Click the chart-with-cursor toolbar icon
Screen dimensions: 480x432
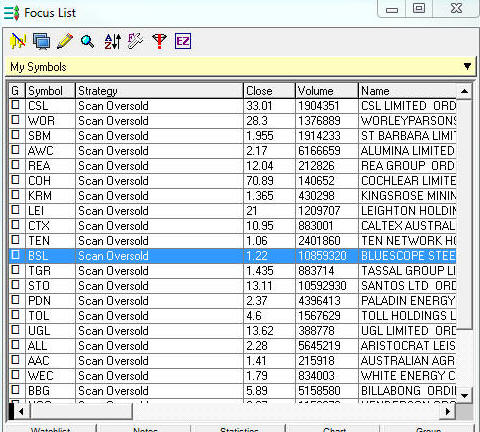(x=18, y=41)
